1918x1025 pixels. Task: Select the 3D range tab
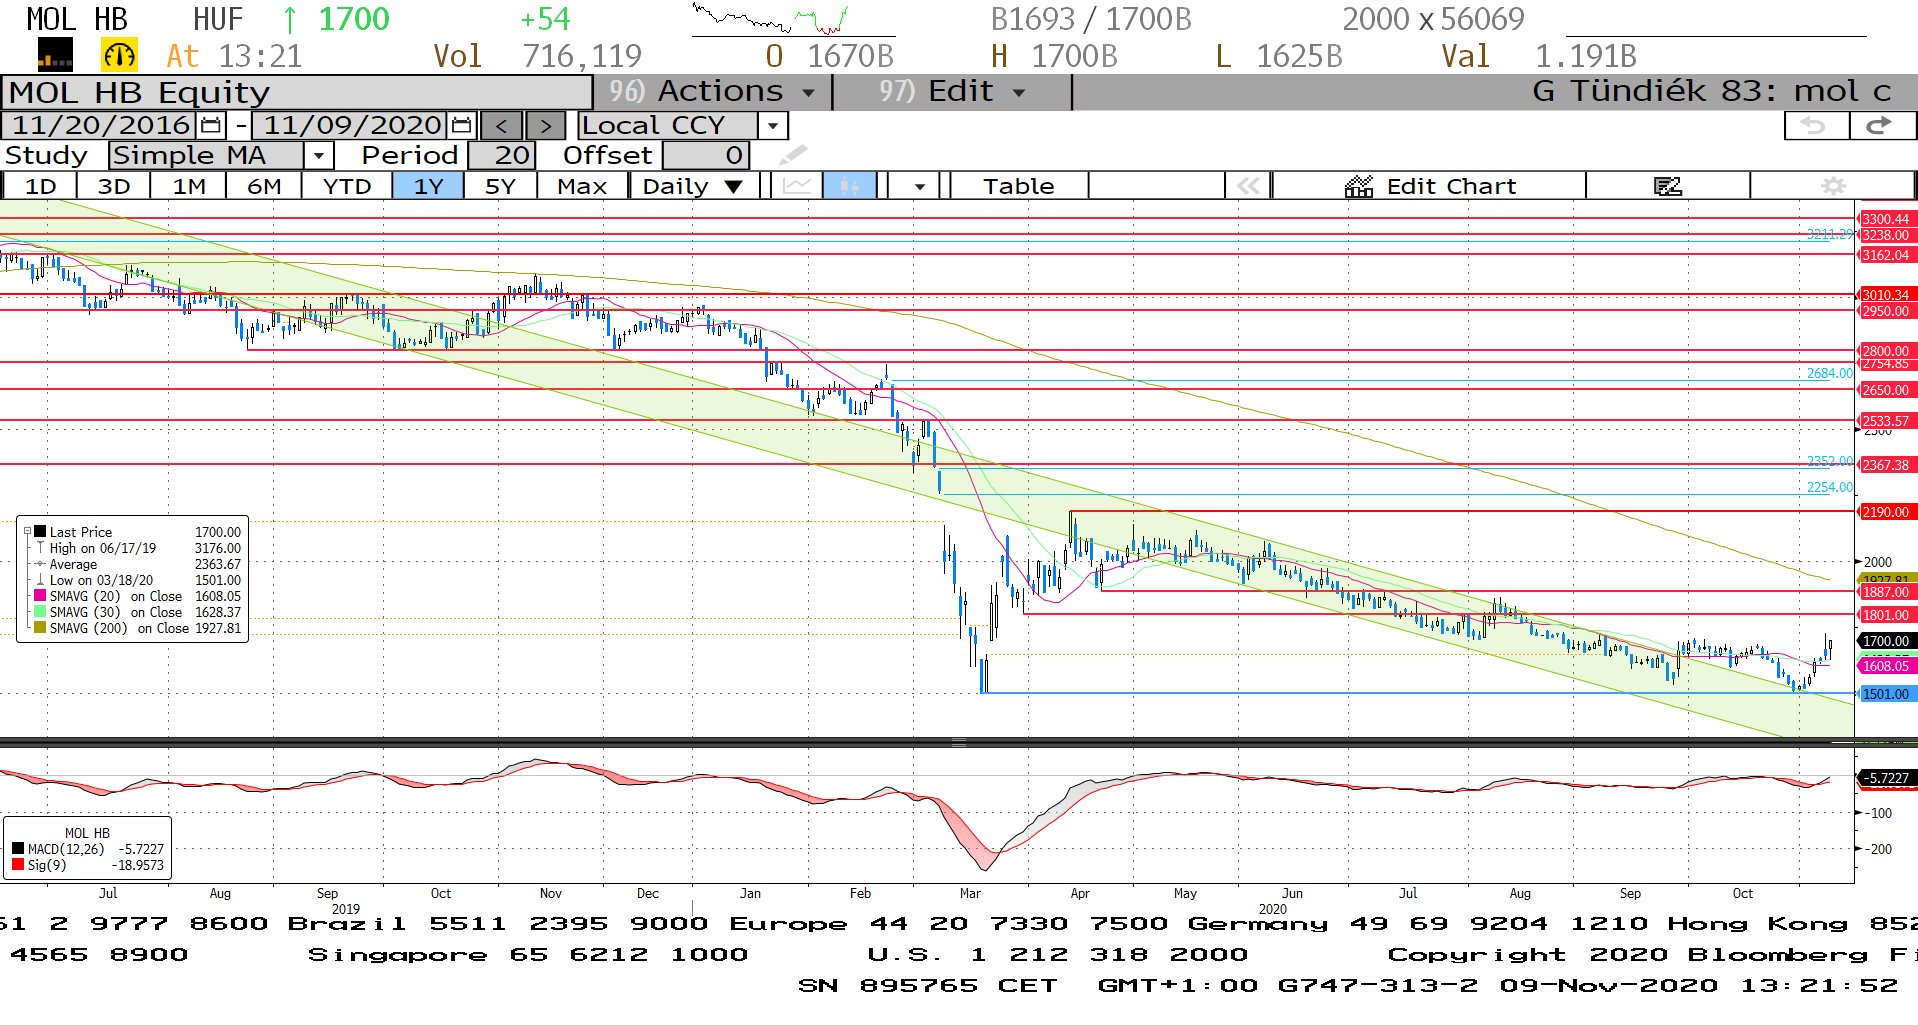tap(114, 186)
